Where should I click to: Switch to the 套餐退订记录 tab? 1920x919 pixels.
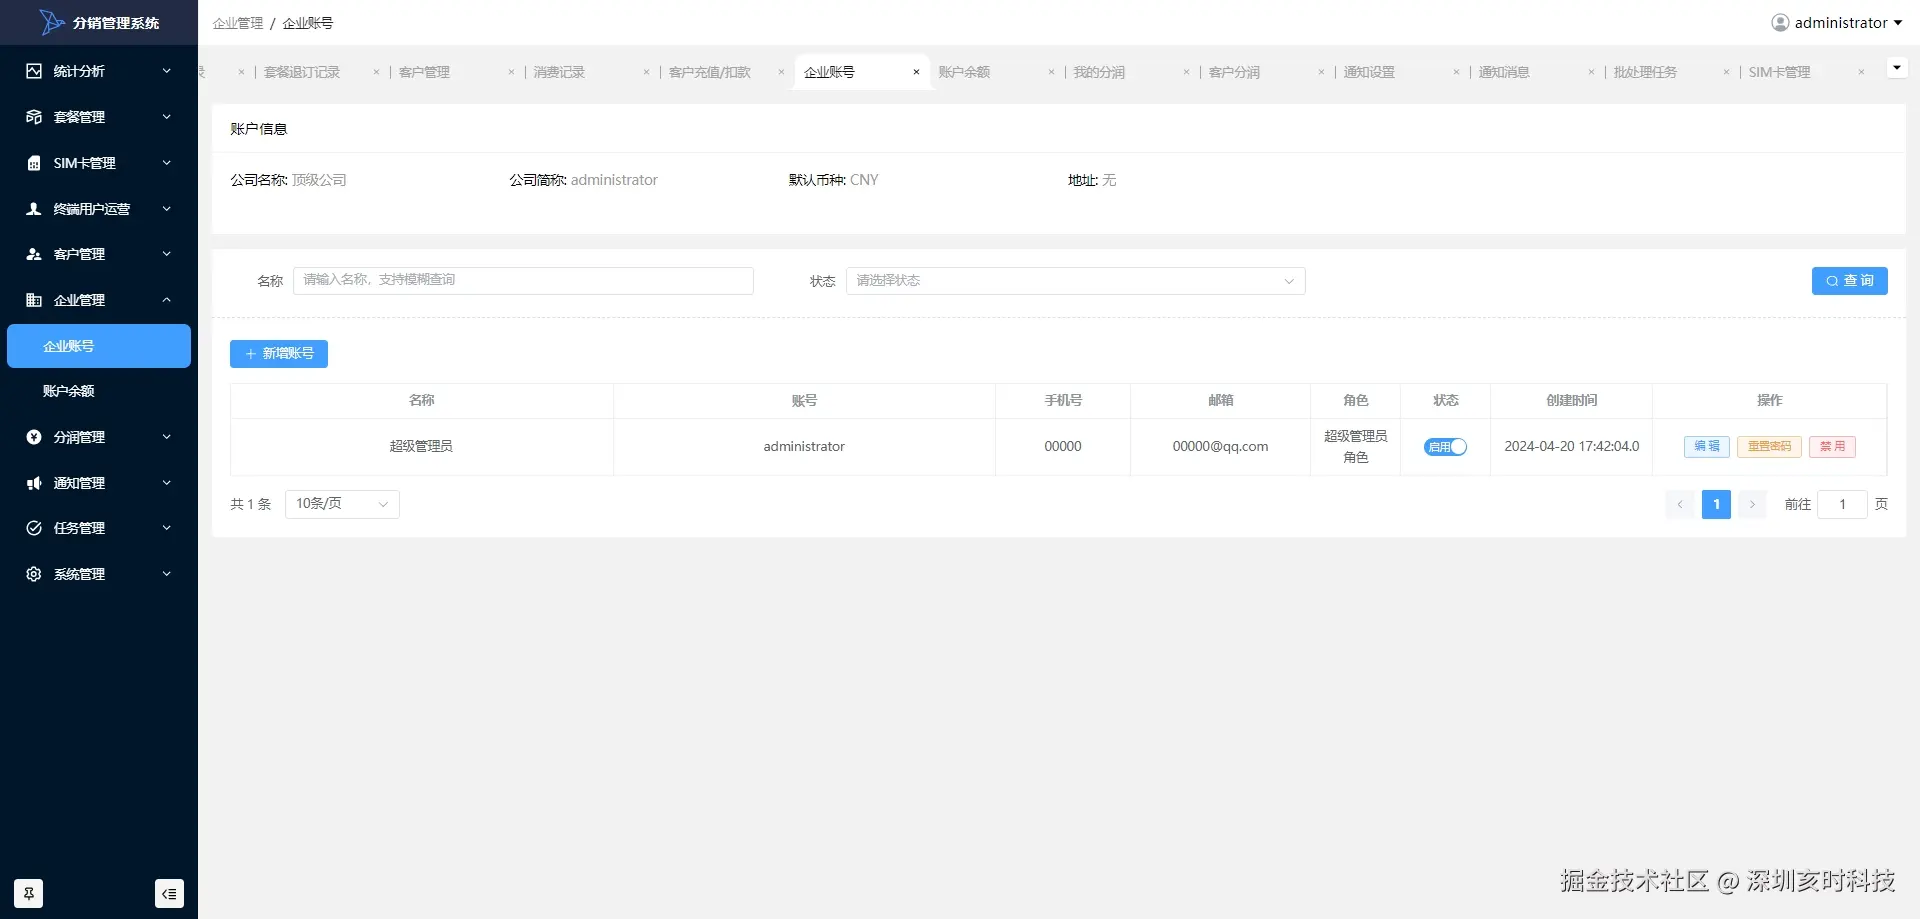[x=302, y=72]
